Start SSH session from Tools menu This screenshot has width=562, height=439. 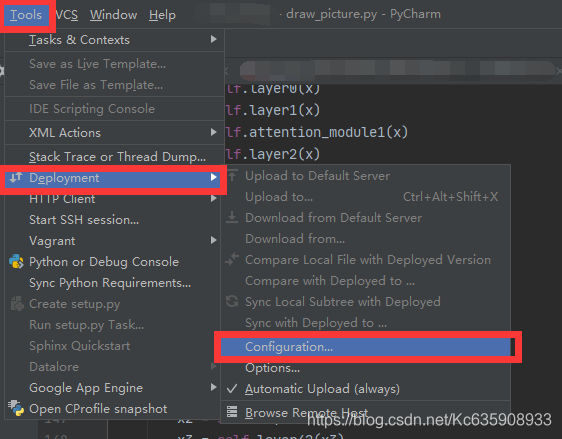[x=113, y=220]
